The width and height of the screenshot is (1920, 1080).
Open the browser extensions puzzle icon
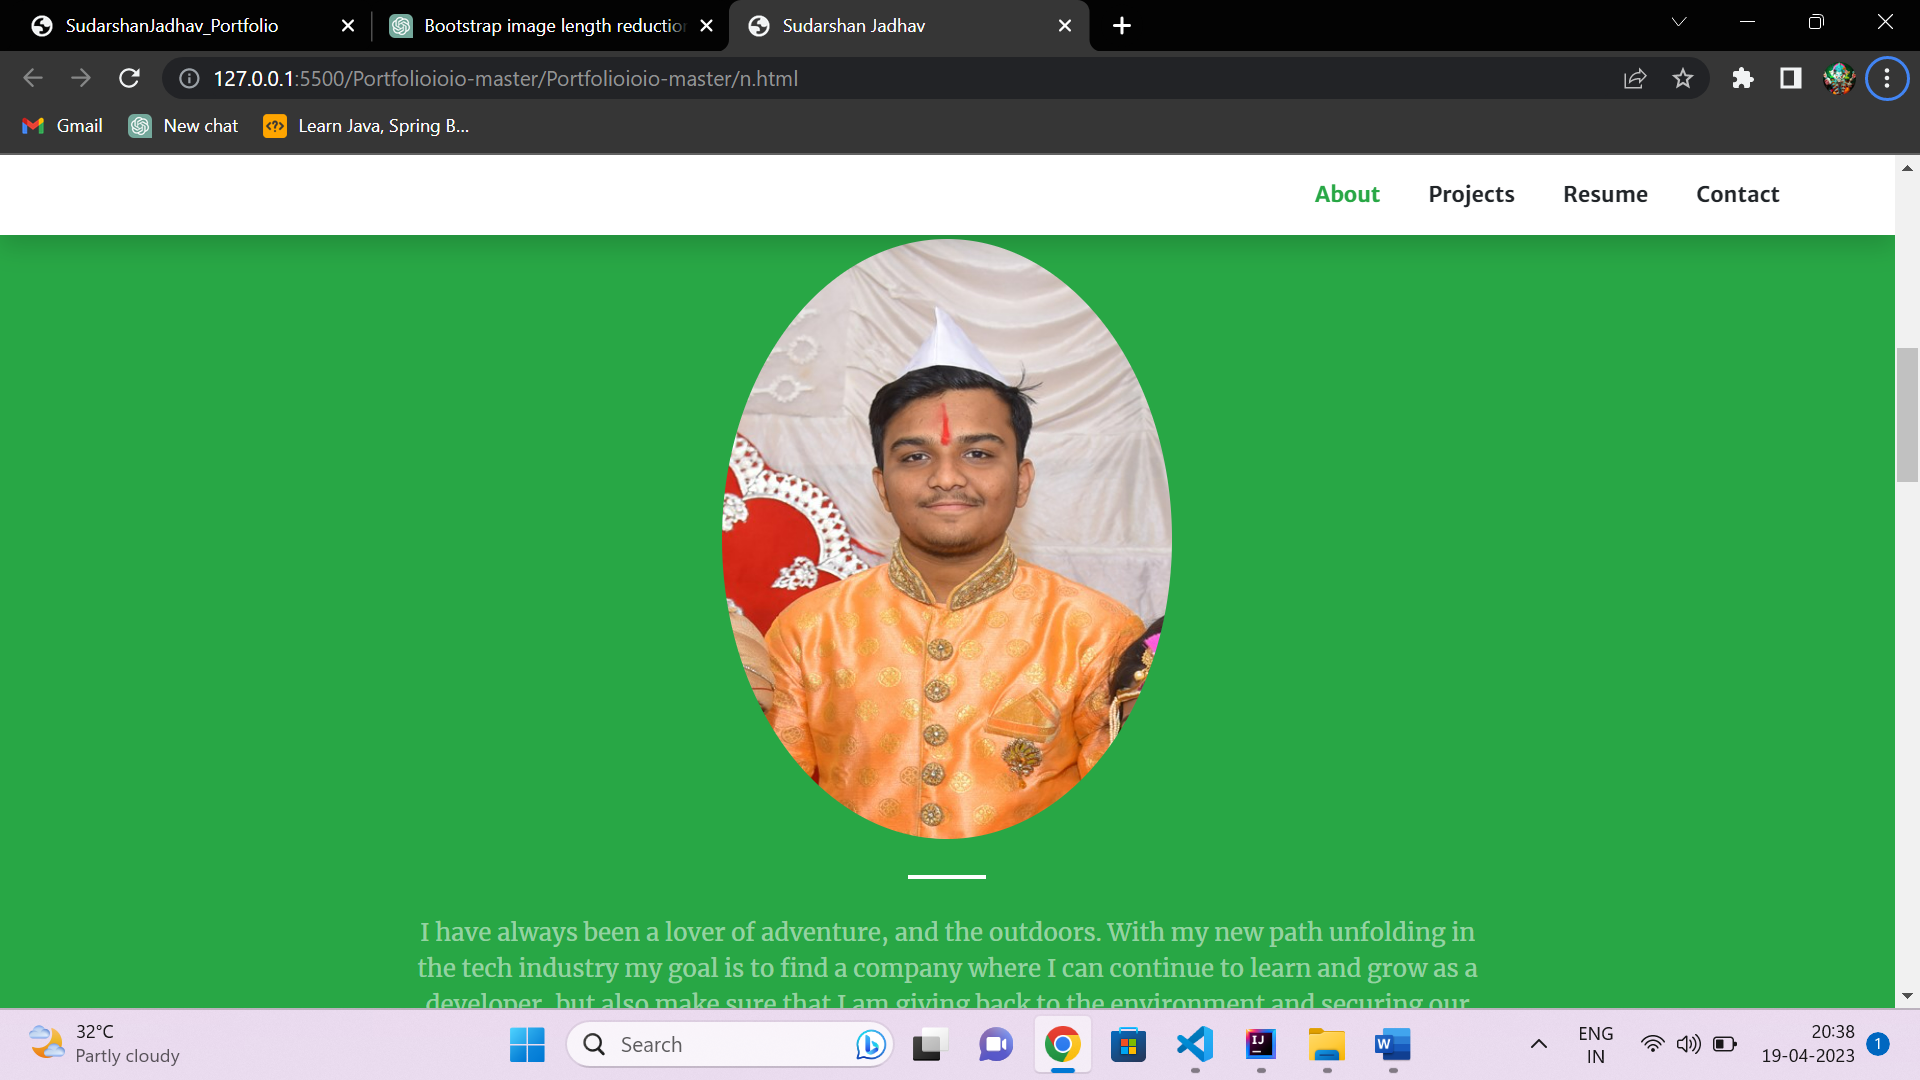pyautogui.click(x=1743, y=78)
